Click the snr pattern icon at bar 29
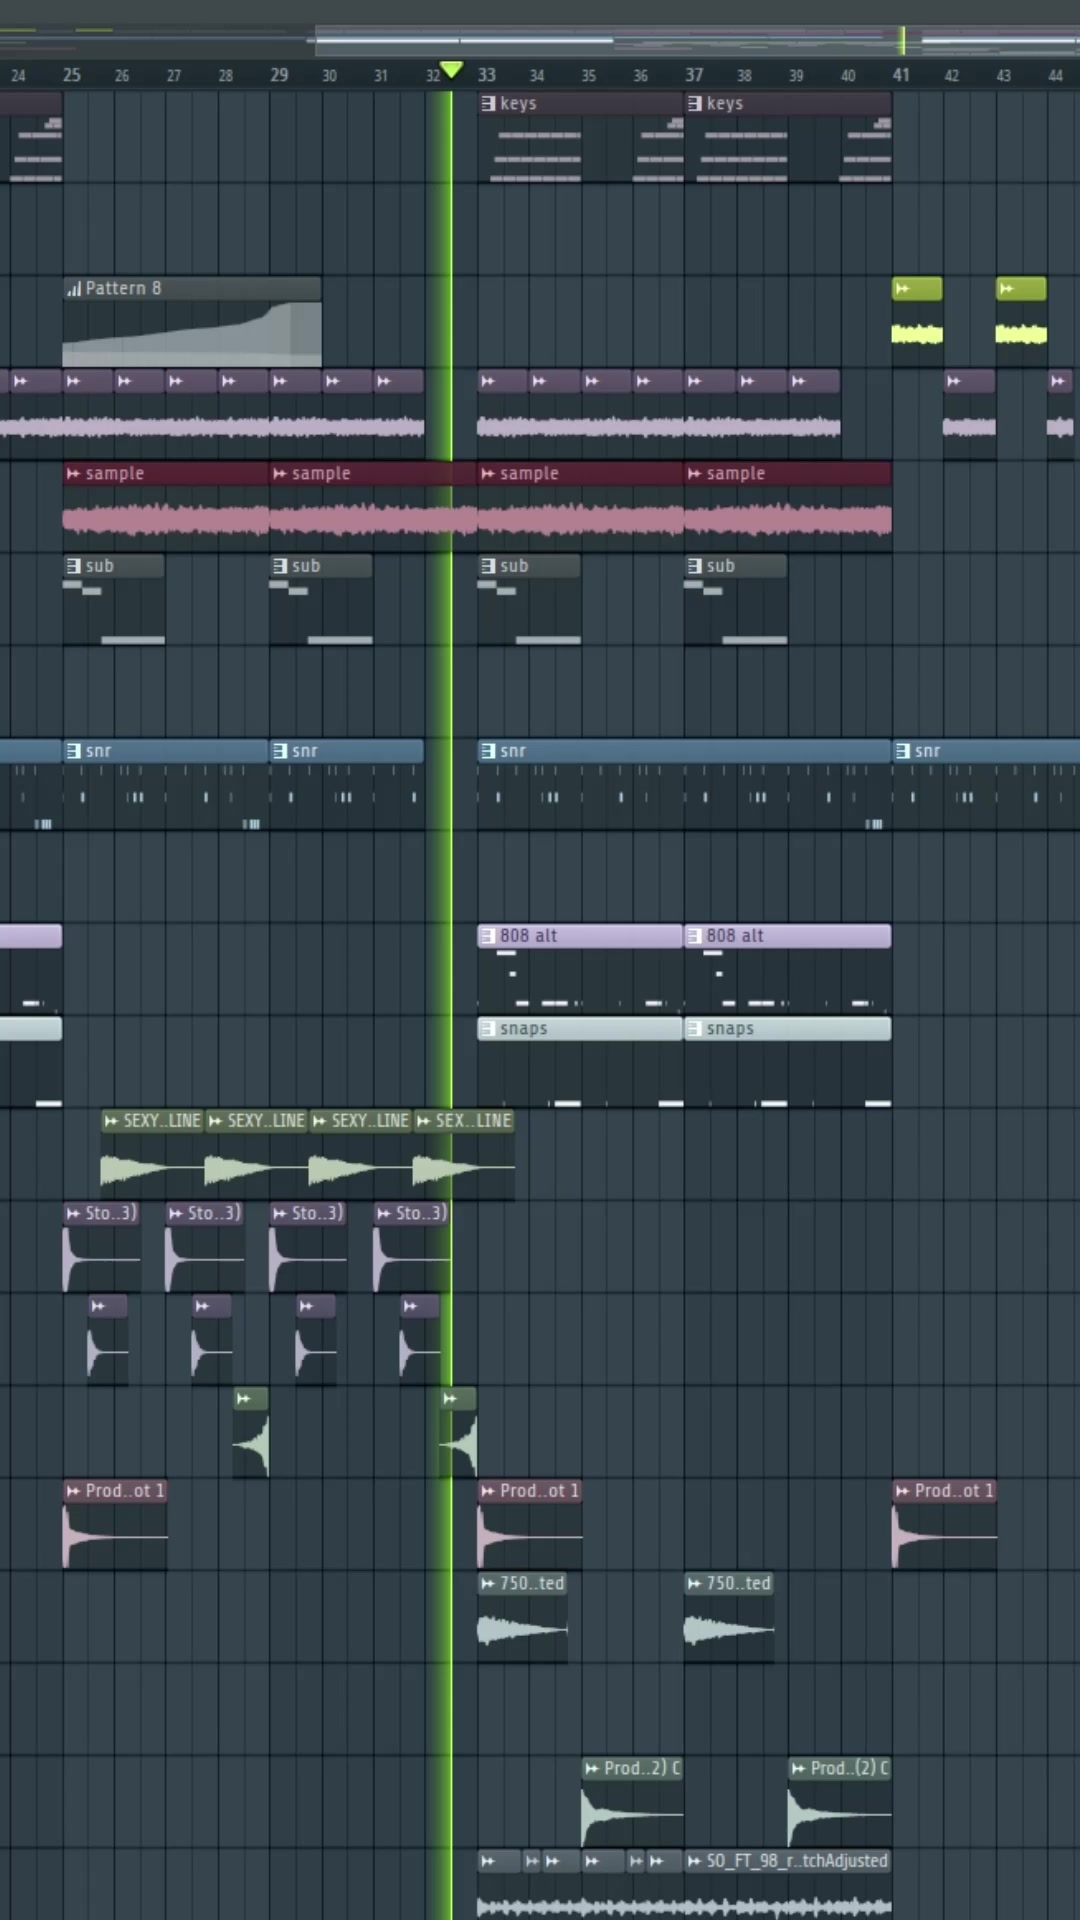 280,751
